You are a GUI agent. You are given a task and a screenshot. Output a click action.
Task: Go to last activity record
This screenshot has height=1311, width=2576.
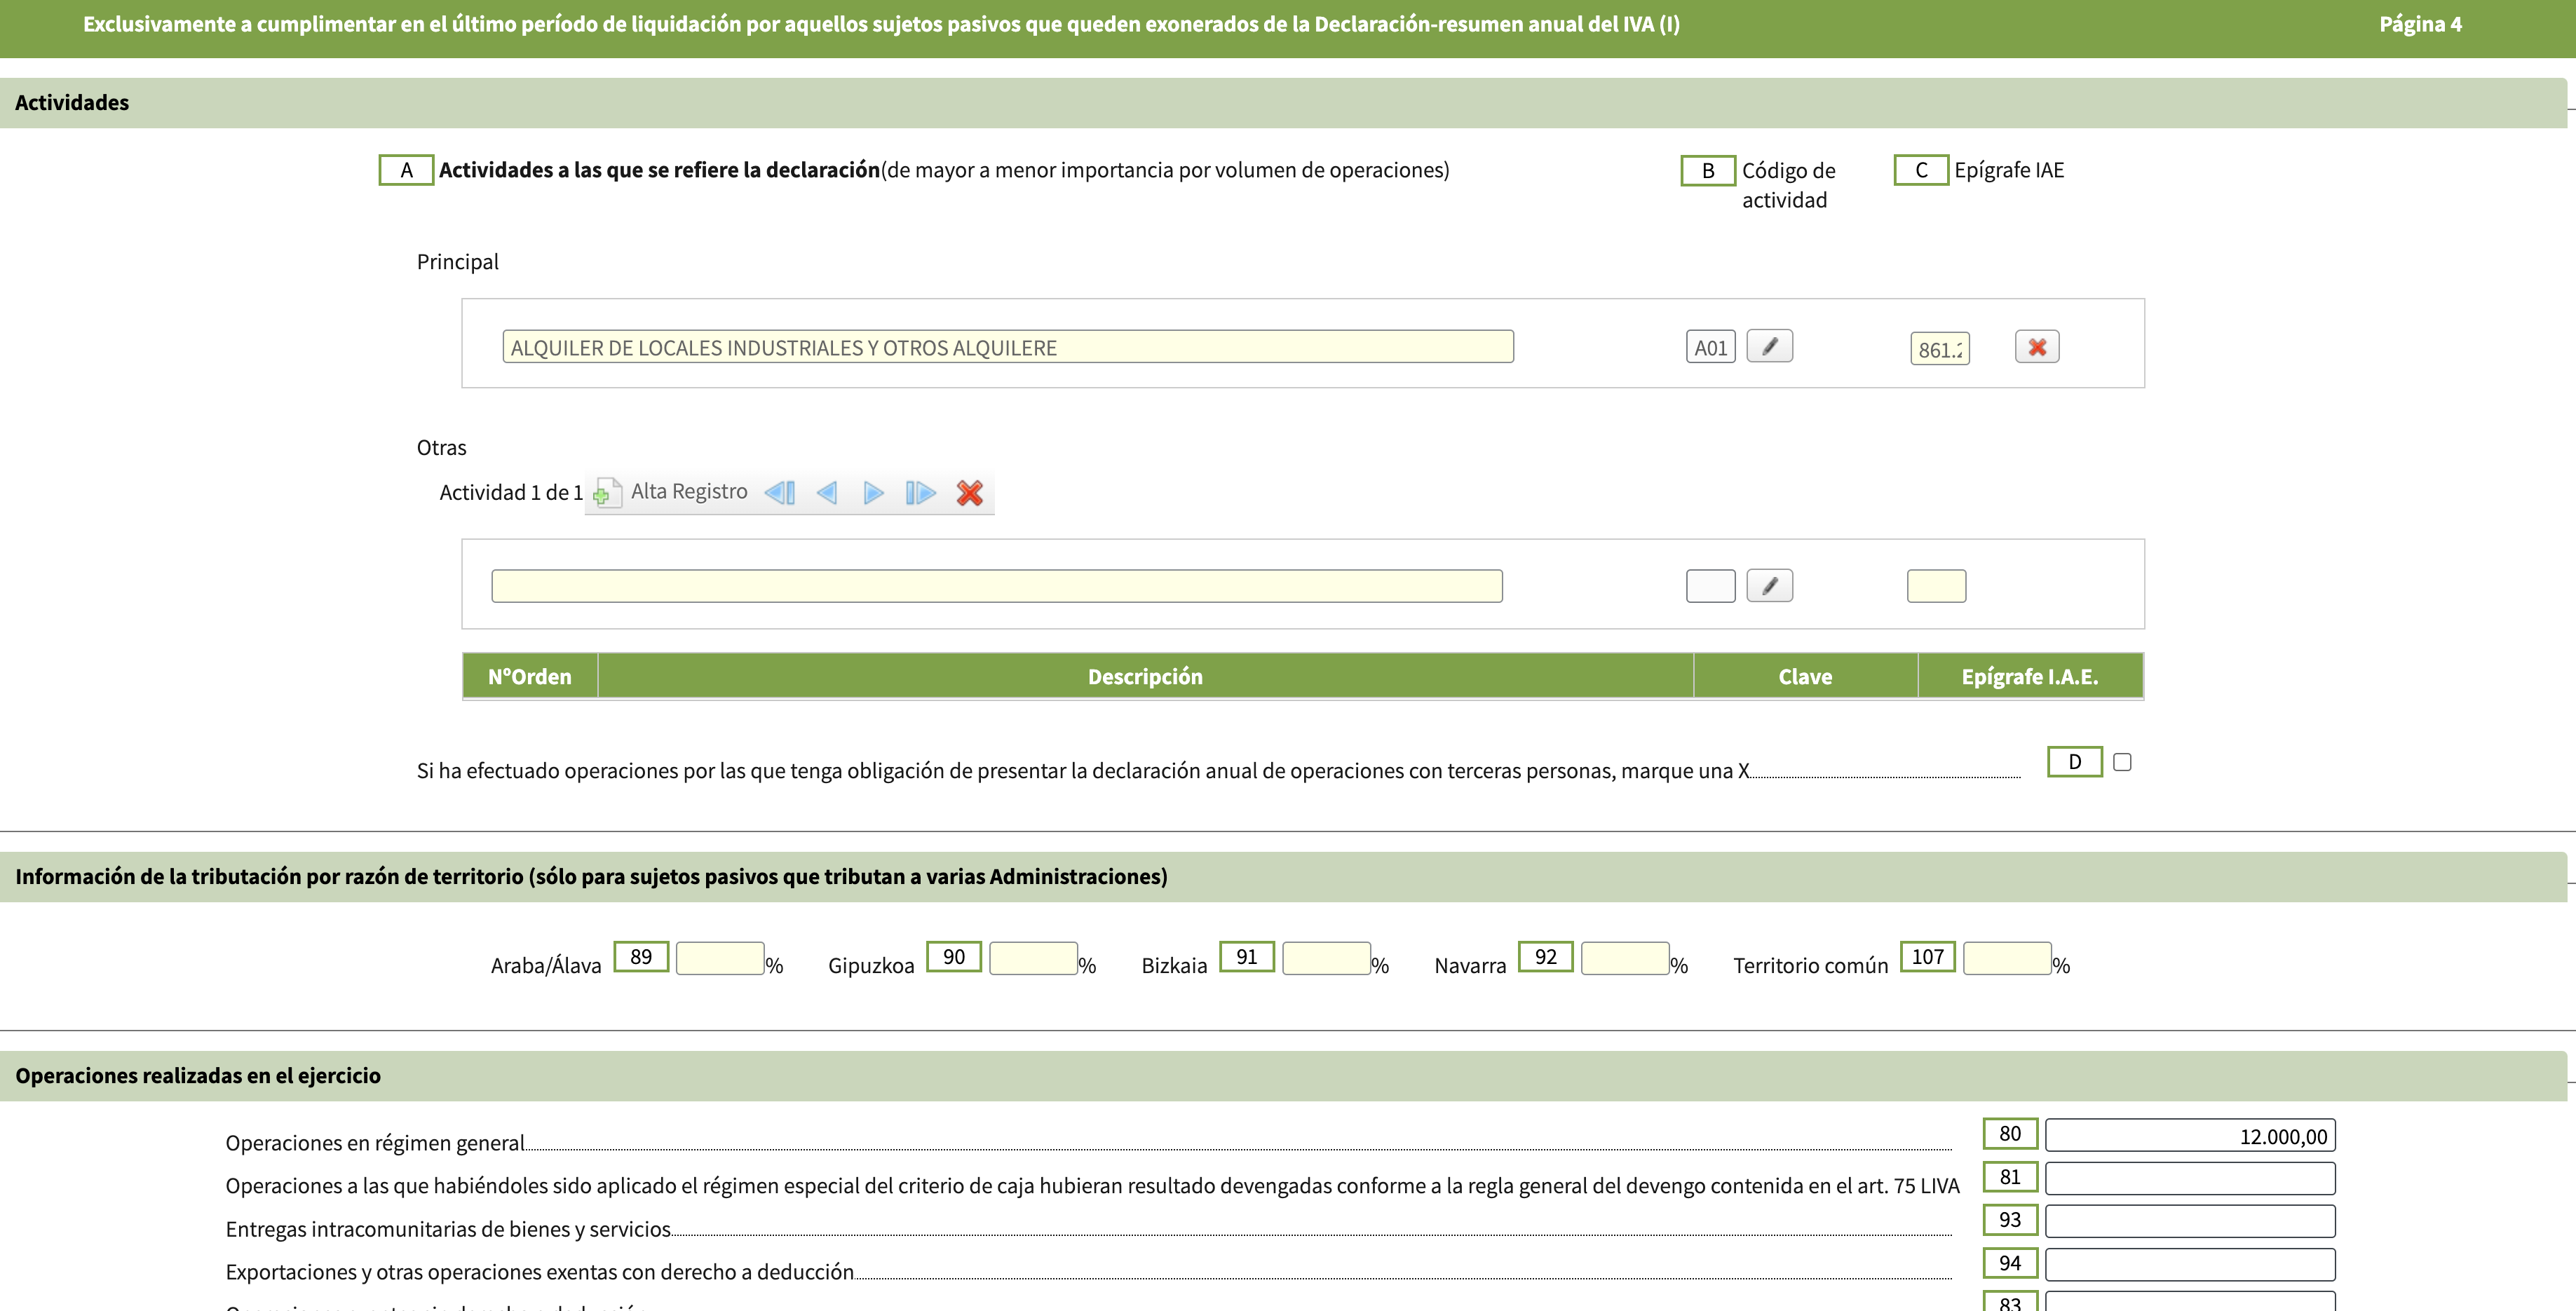(x=920, y=492)
